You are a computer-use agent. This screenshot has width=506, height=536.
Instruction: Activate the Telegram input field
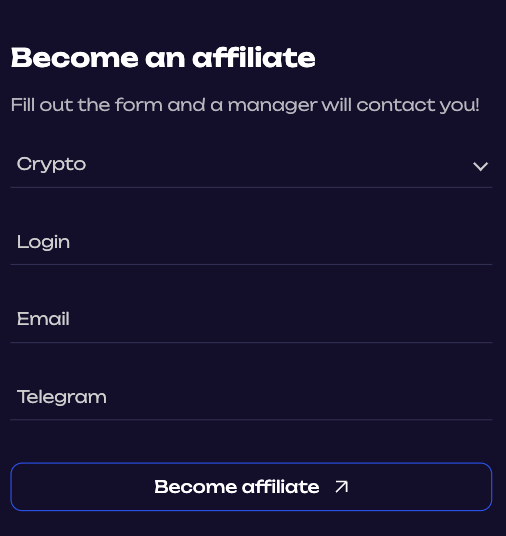pyautogui.click(x=251, y=397)
